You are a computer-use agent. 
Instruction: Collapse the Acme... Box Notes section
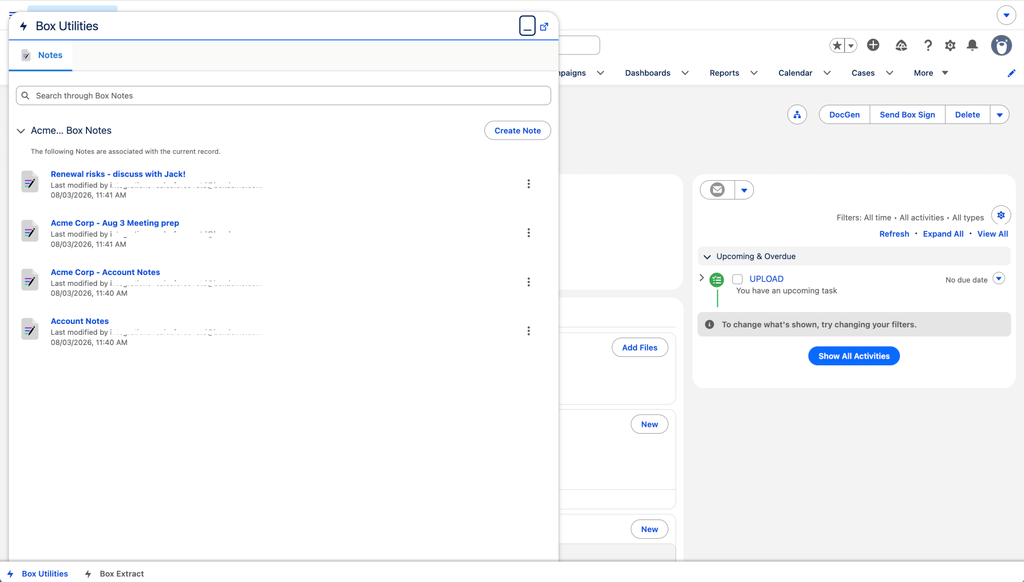[x=21, y=131]
